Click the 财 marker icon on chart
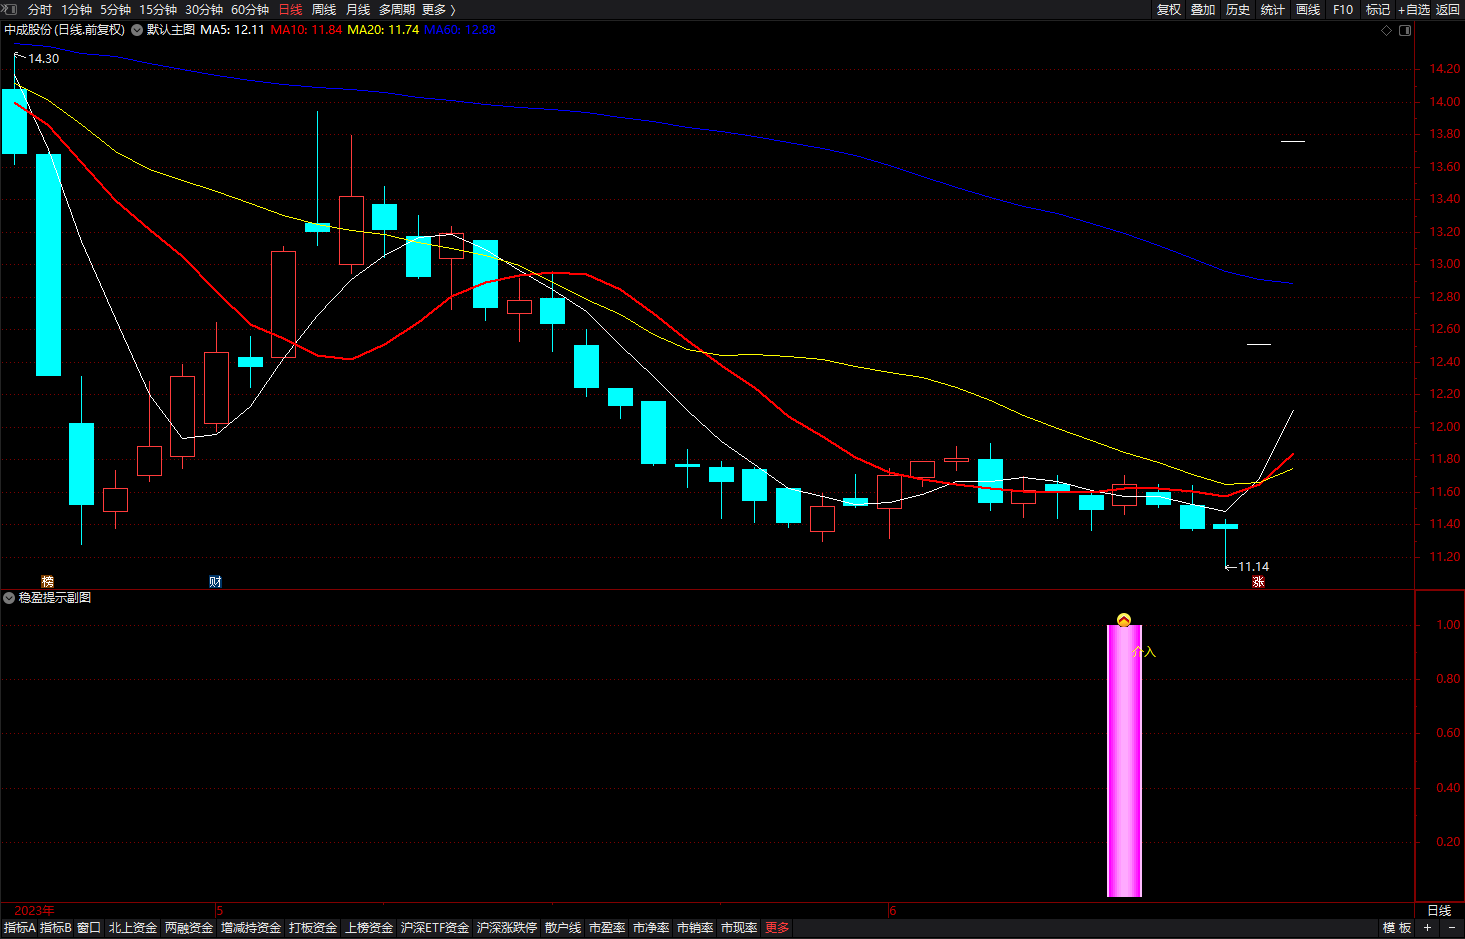This screenshot has width=1465, height=939. click(215, 582)
